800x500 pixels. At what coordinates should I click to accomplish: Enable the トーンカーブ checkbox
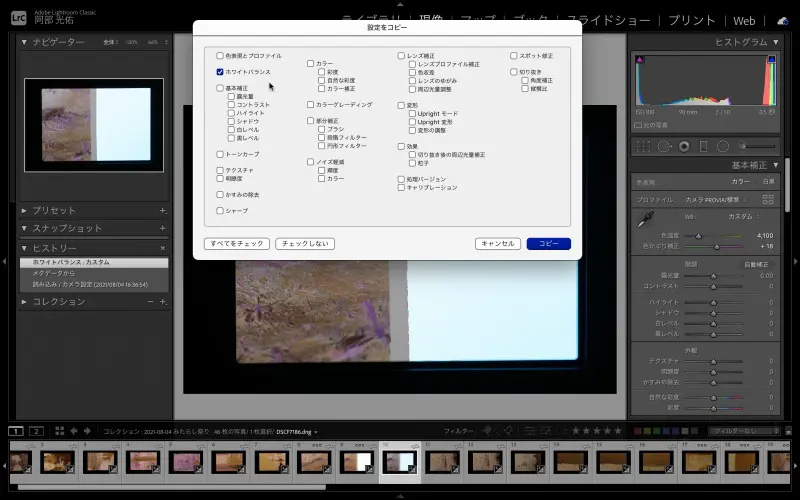click(220, 154)
